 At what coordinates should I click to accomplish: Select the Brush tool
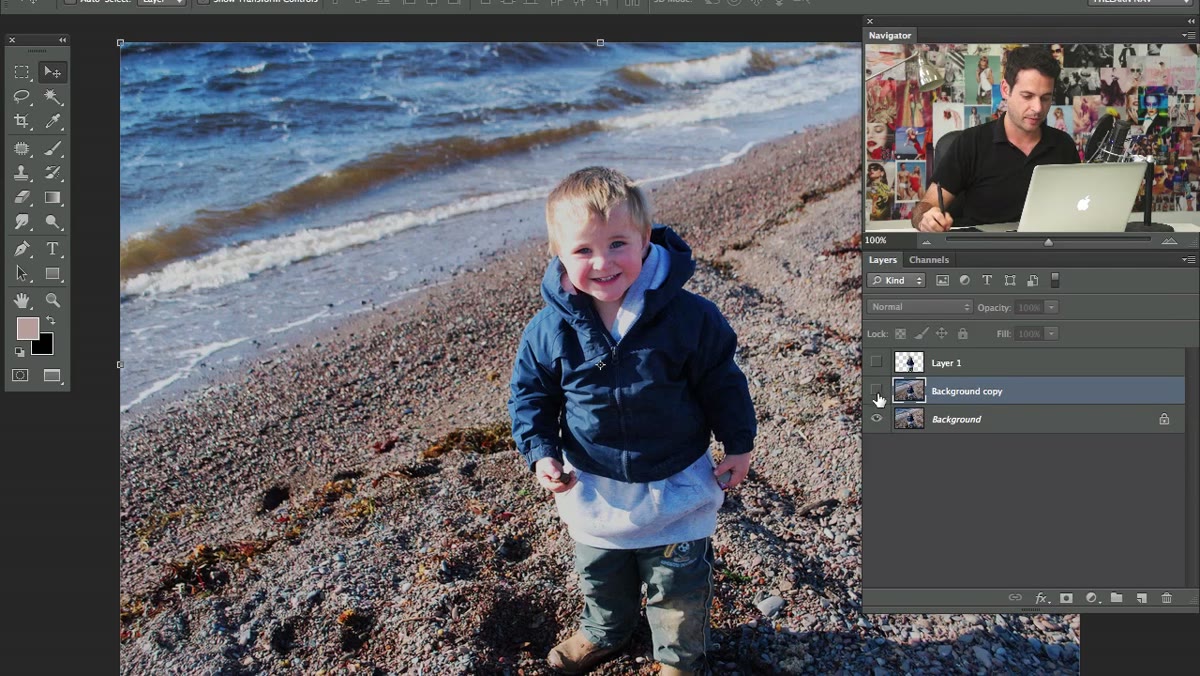(52, 148)
